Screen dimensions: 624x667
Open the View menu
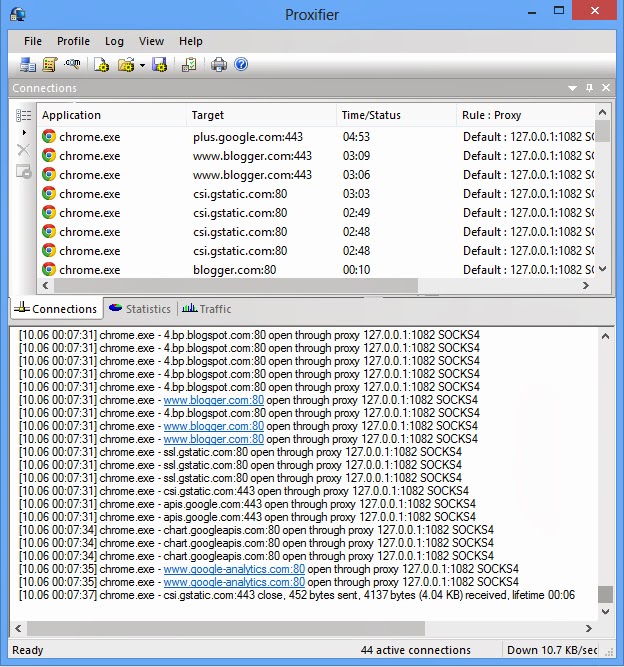151,41
